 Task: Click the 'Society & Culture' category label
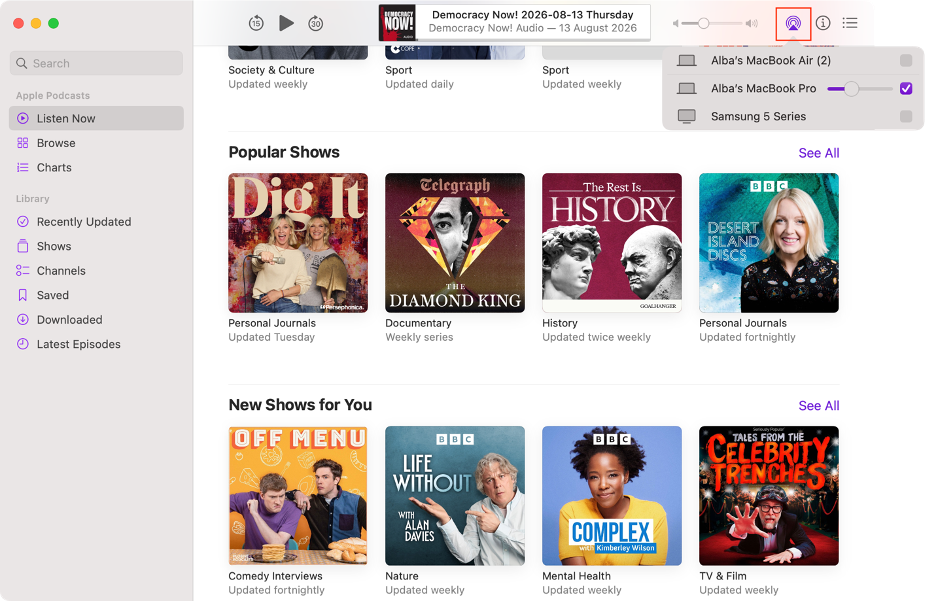[271, 70]
